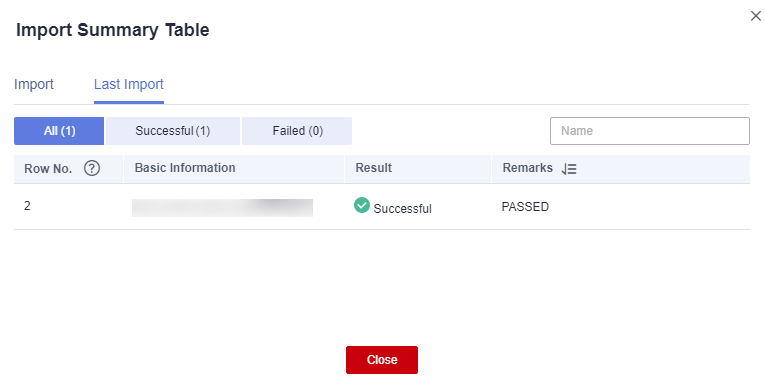
Task: Click the Import Summary Table title
Action: pos(113,30)
